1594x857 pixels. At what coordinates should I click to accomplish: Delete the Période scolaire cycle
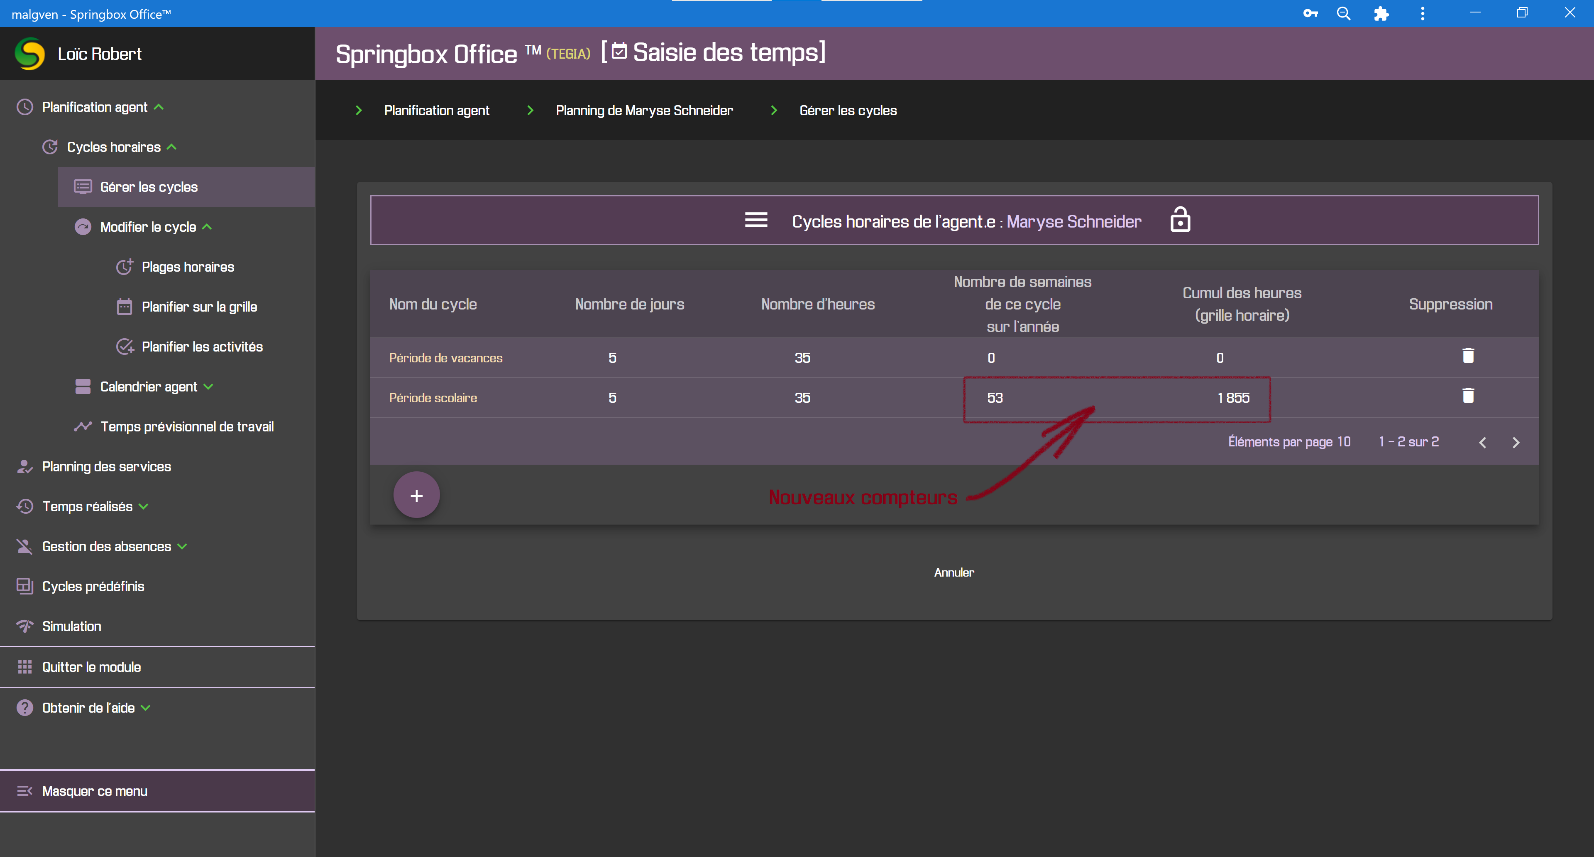tap(1468, 396)
